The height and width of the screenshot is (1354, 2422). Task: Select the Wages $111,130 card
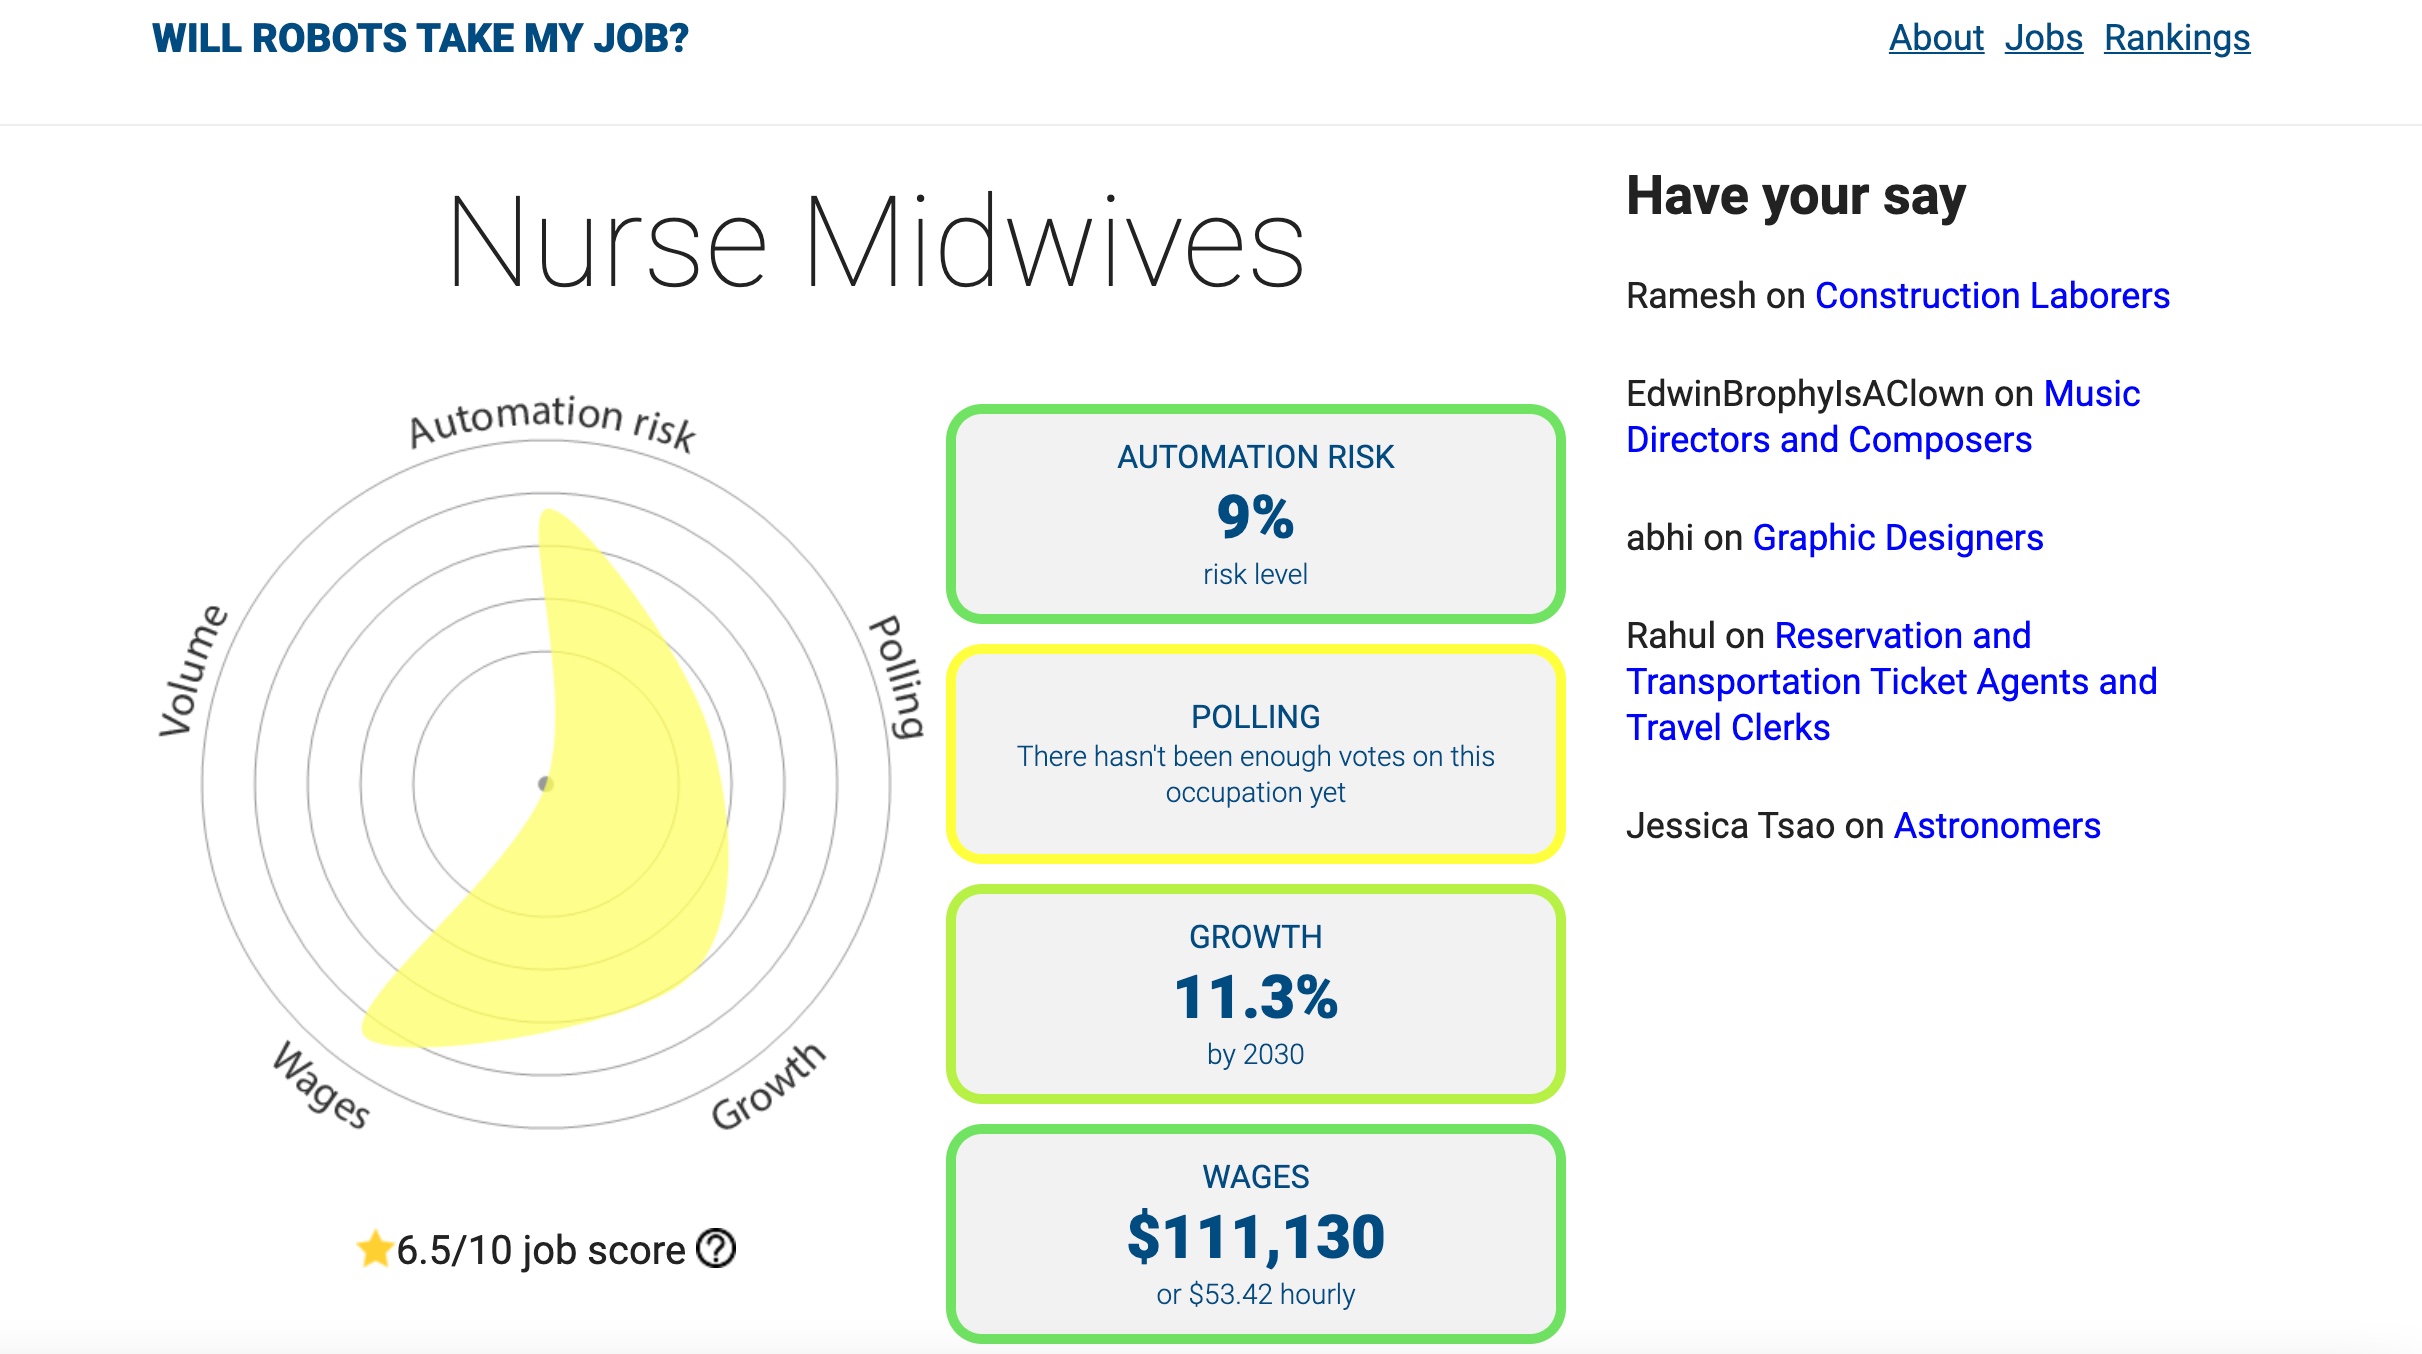1255,1234
